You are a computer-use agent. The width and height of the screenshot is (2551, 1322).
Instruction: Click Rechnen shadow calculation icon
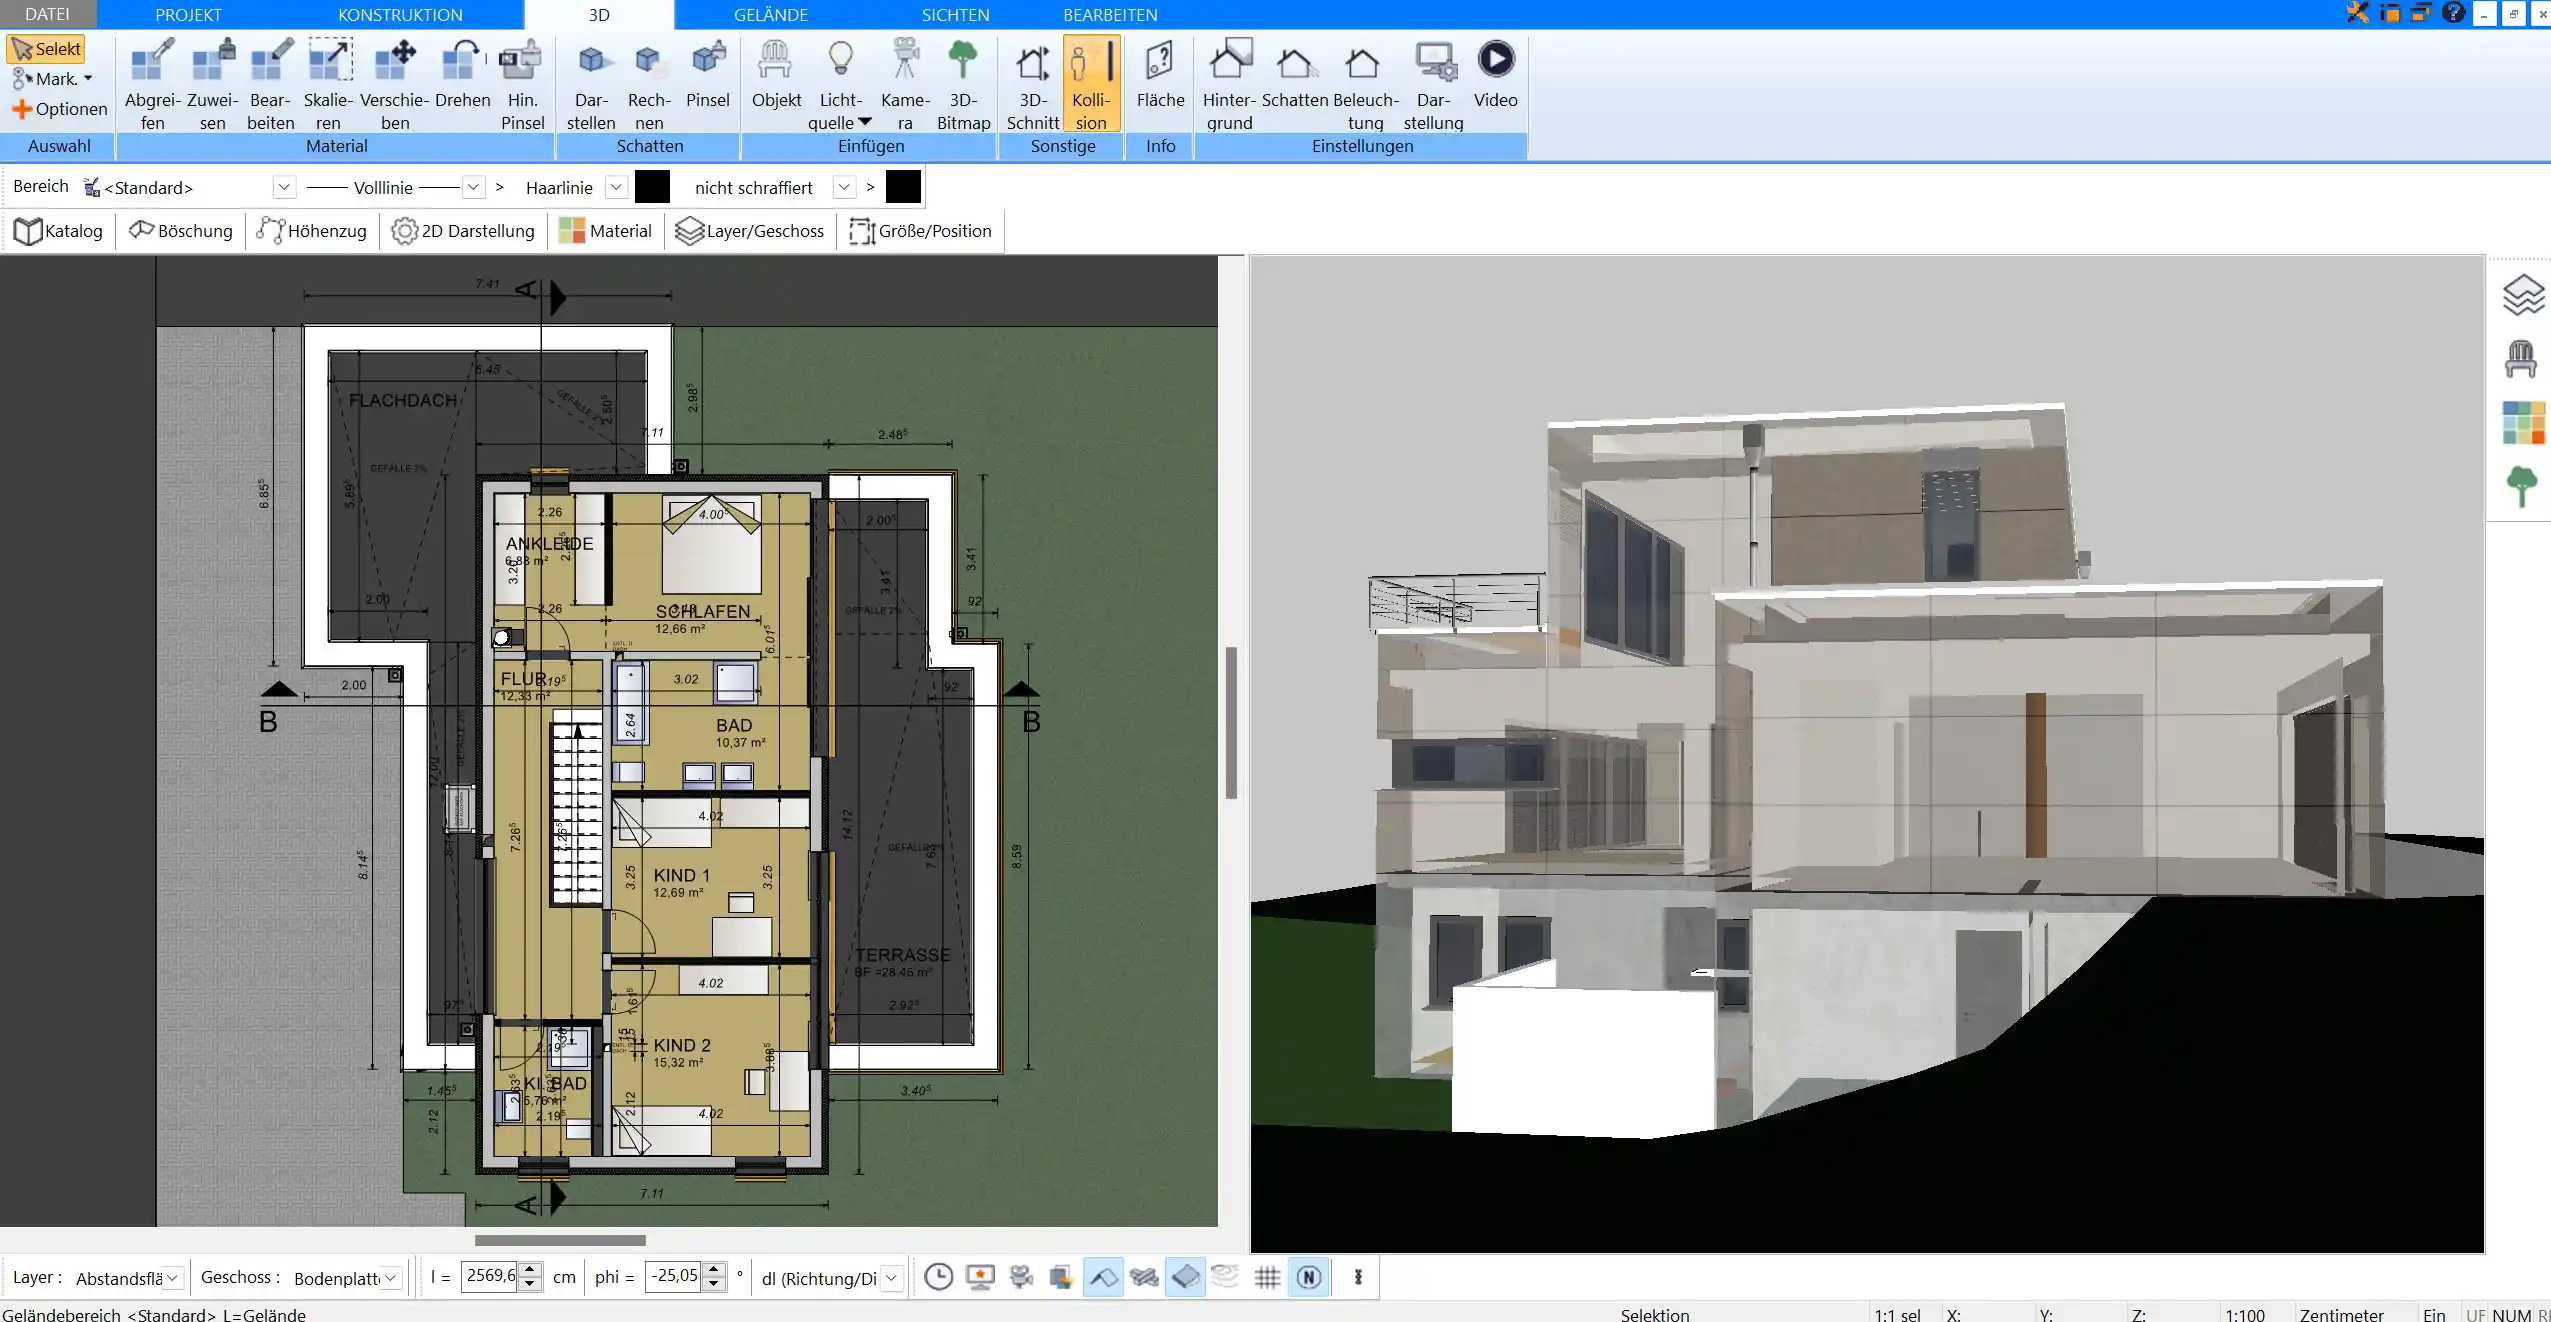tap(649, 85)
